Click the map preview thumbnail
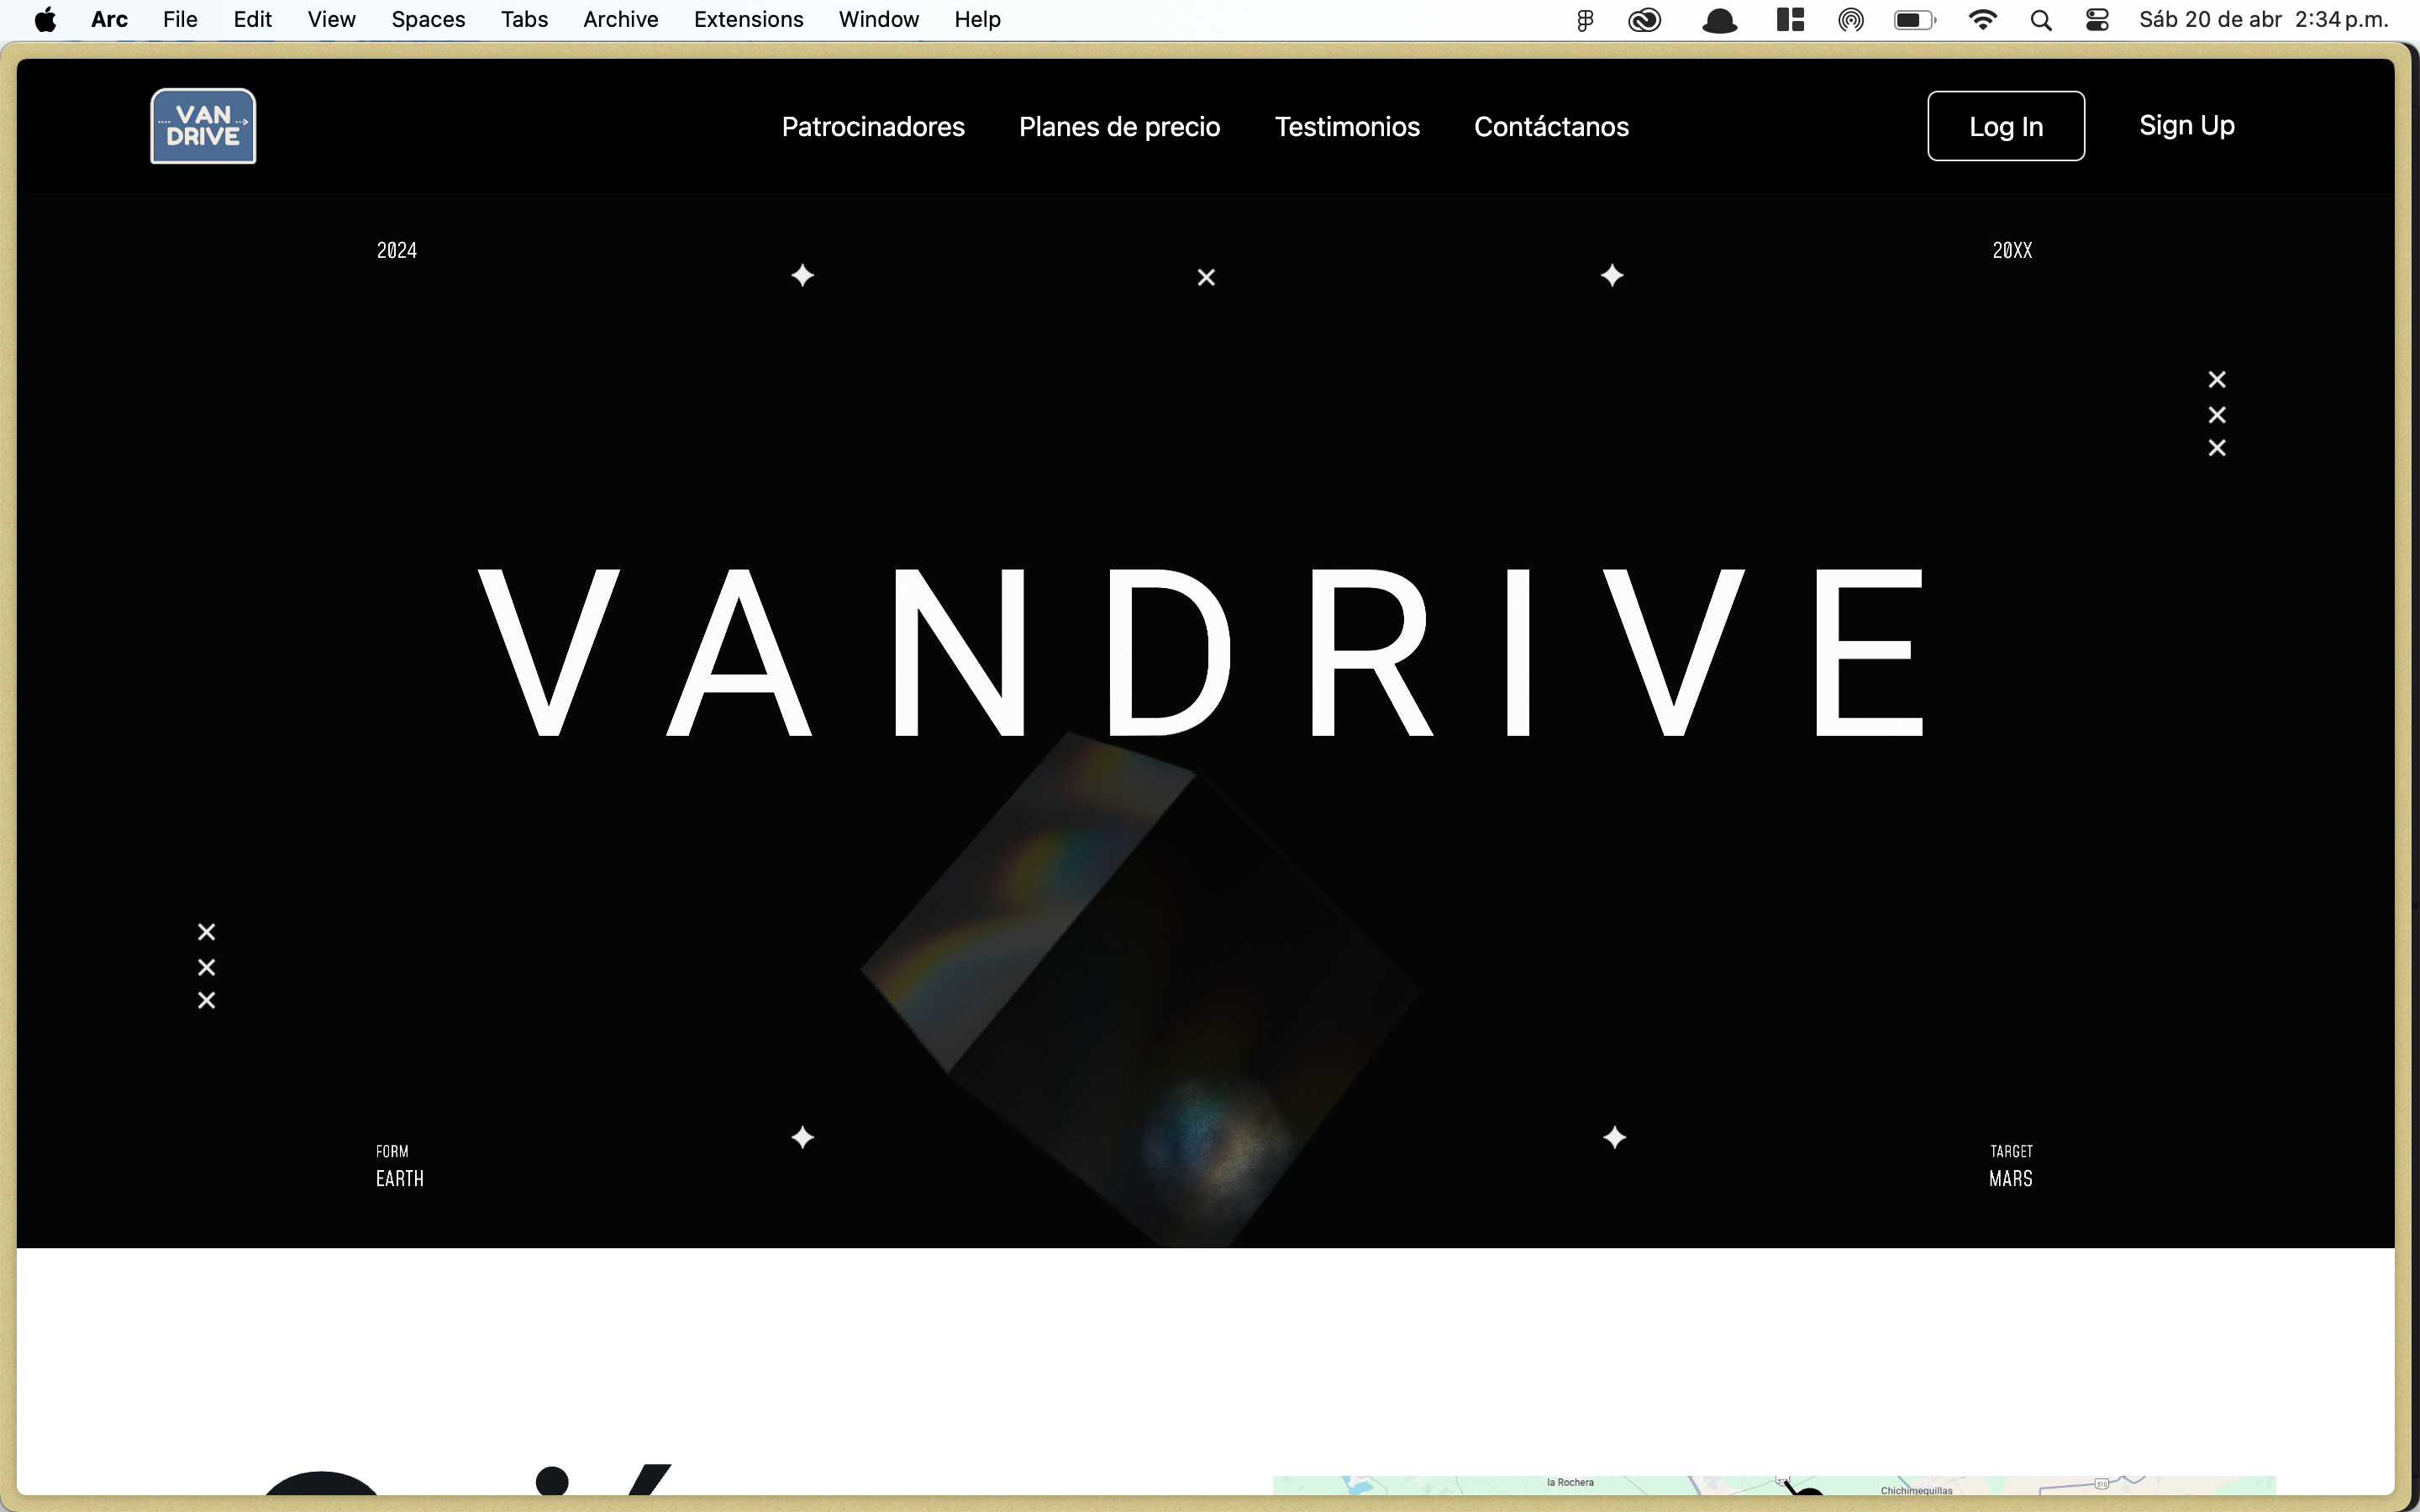Screen dimensions: 2420x1512 coord(1773,1485)
